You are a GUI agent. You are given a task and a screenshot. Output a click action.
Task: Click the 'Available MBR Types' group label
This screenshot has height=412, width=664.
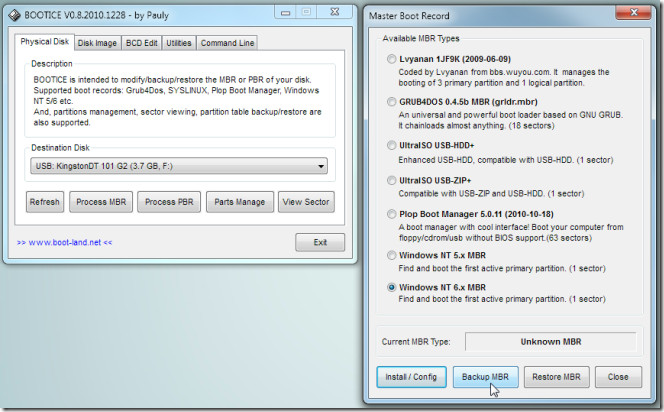(421, 39)
